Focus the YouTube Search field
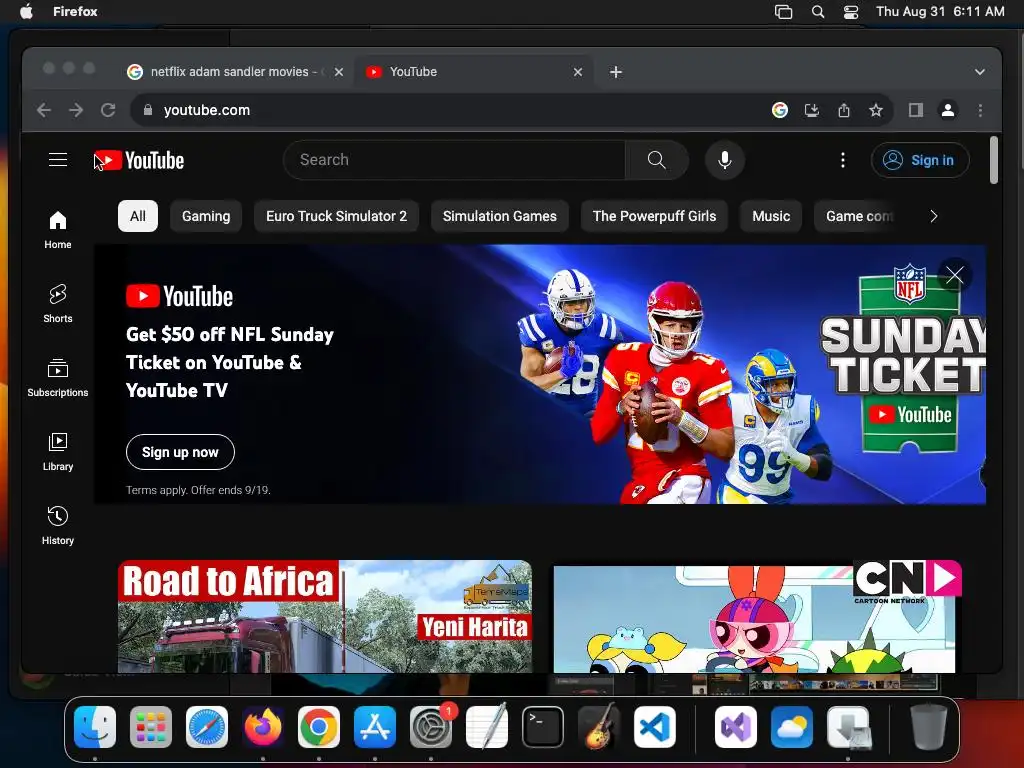 tap(454, 160)
